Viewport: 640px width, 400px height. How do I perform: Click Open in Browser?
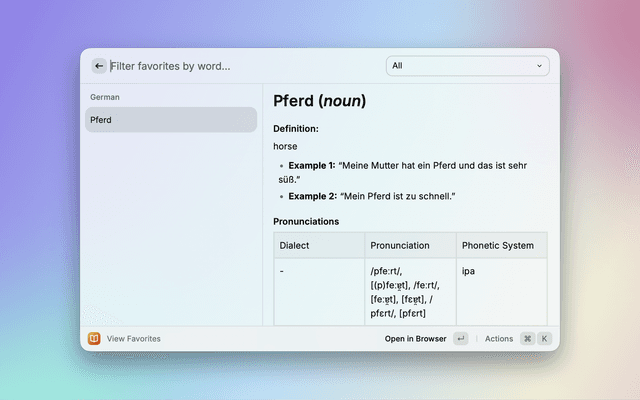pos(415,339)
